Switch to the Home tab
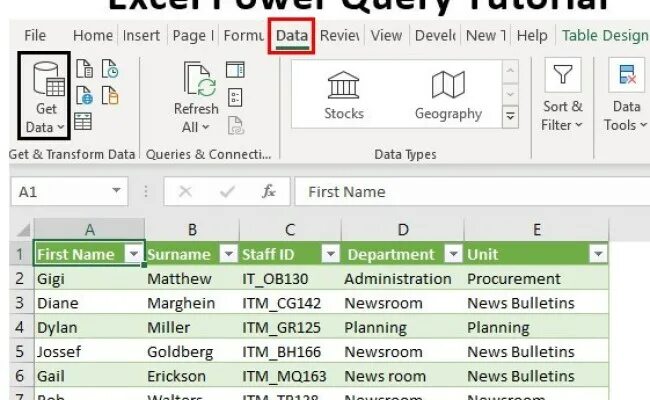 point(93,36)
